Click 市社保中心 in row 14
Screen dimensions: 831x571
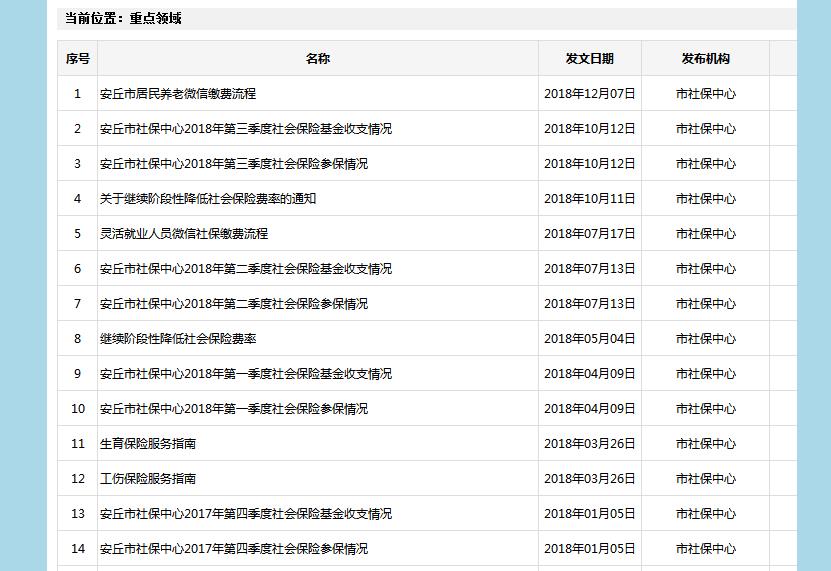[x=705, y=549]
